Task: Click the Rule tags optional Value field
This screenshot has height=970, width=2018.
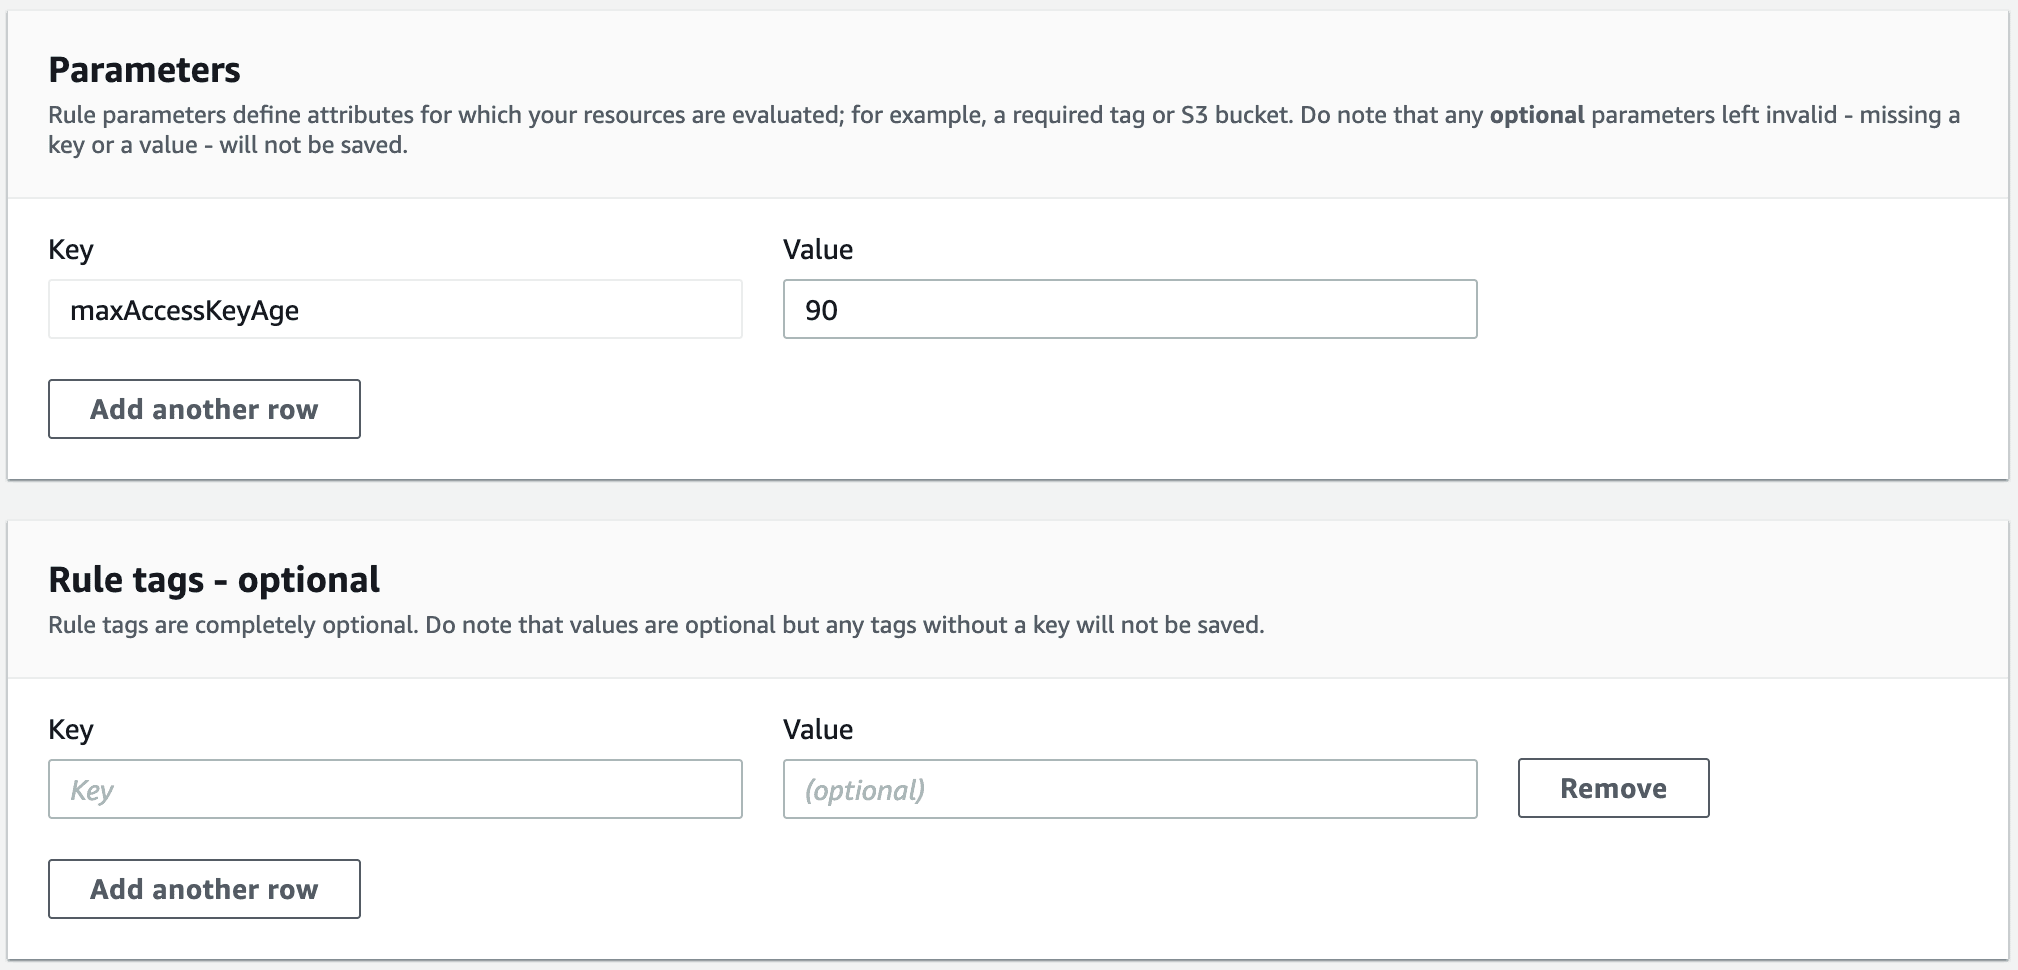Action: (1130, 789)
